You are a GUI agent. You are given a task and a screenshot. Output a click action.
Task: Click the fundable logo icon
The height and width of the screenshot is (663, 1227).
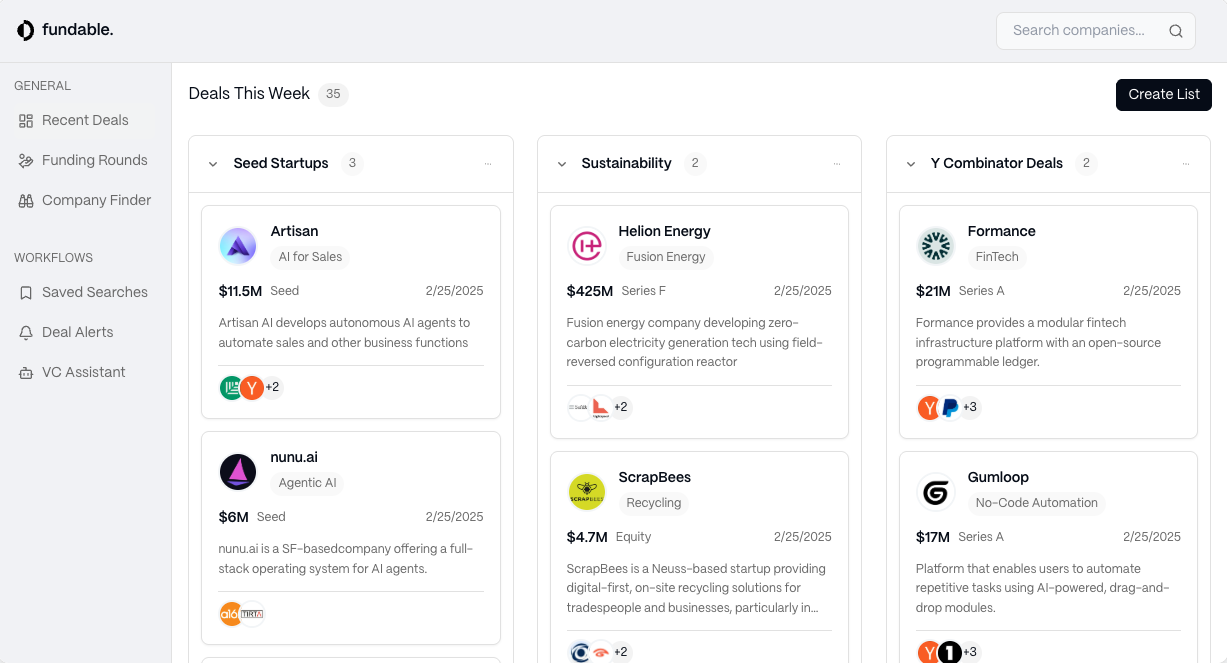pos(26,31)
